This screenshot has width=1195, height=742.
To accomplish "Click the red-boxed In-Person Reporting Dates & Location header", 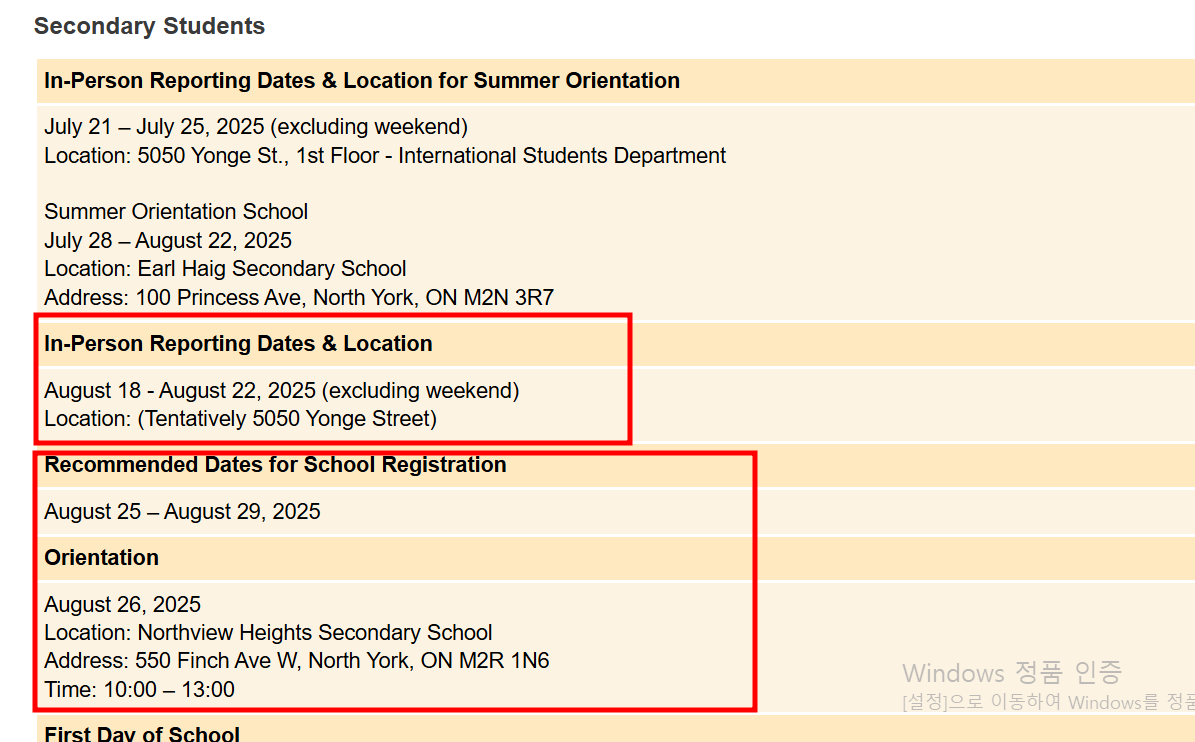I will pos(238,344).
